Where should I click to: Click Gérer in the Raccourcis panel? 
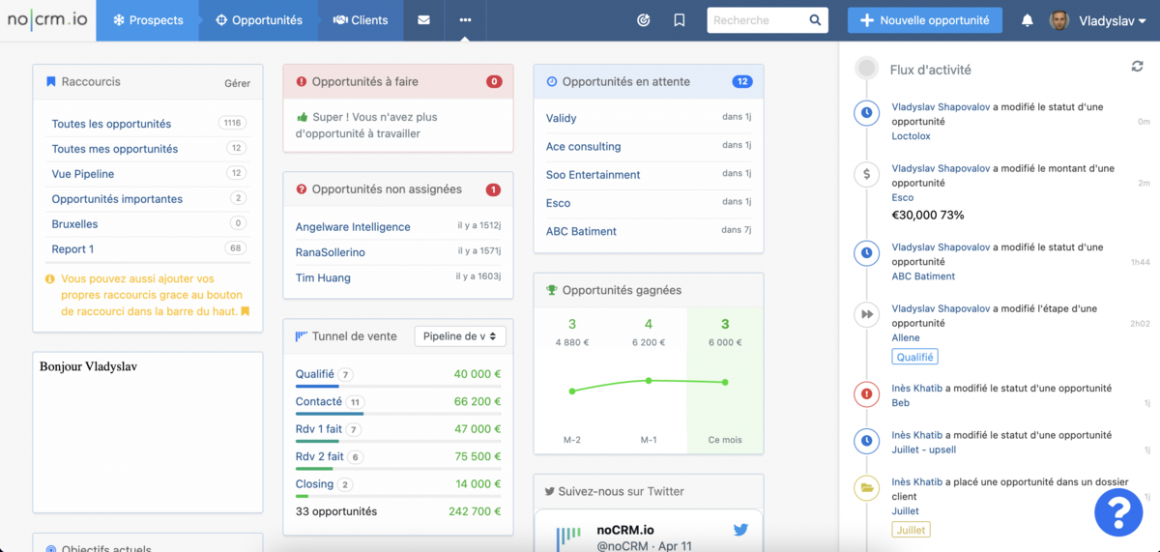pyautogui.click(x=237, y=83)
